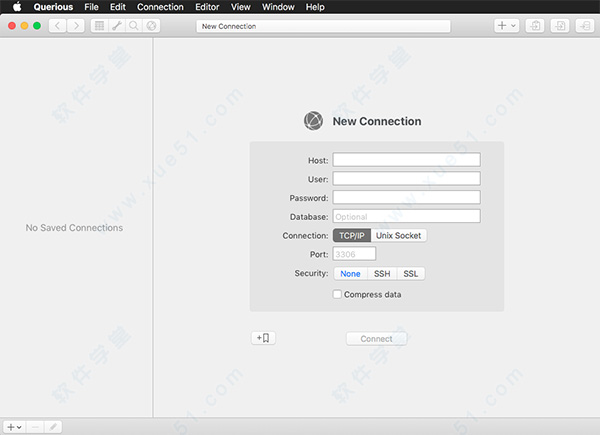Viewport: 600px width, 435px height.
Task: Expand the plus dropdown in top toolbar
Action: pos(506,26)
